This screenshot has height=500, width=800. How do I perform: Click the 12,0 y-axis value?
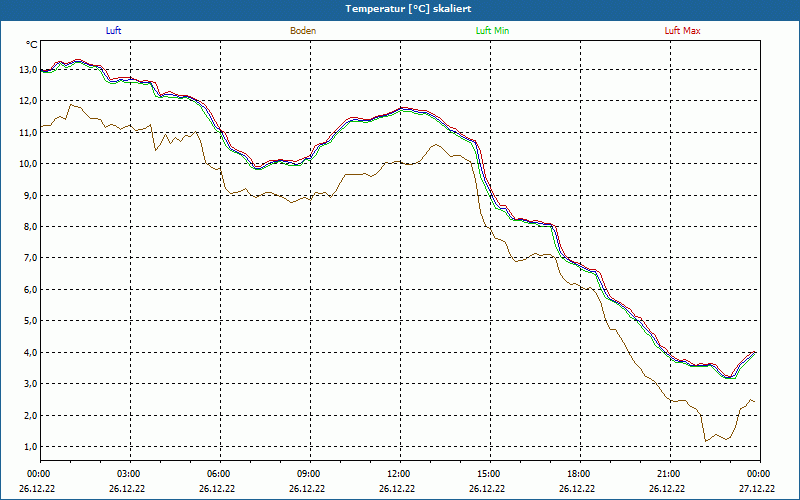[x=28, y=101]
